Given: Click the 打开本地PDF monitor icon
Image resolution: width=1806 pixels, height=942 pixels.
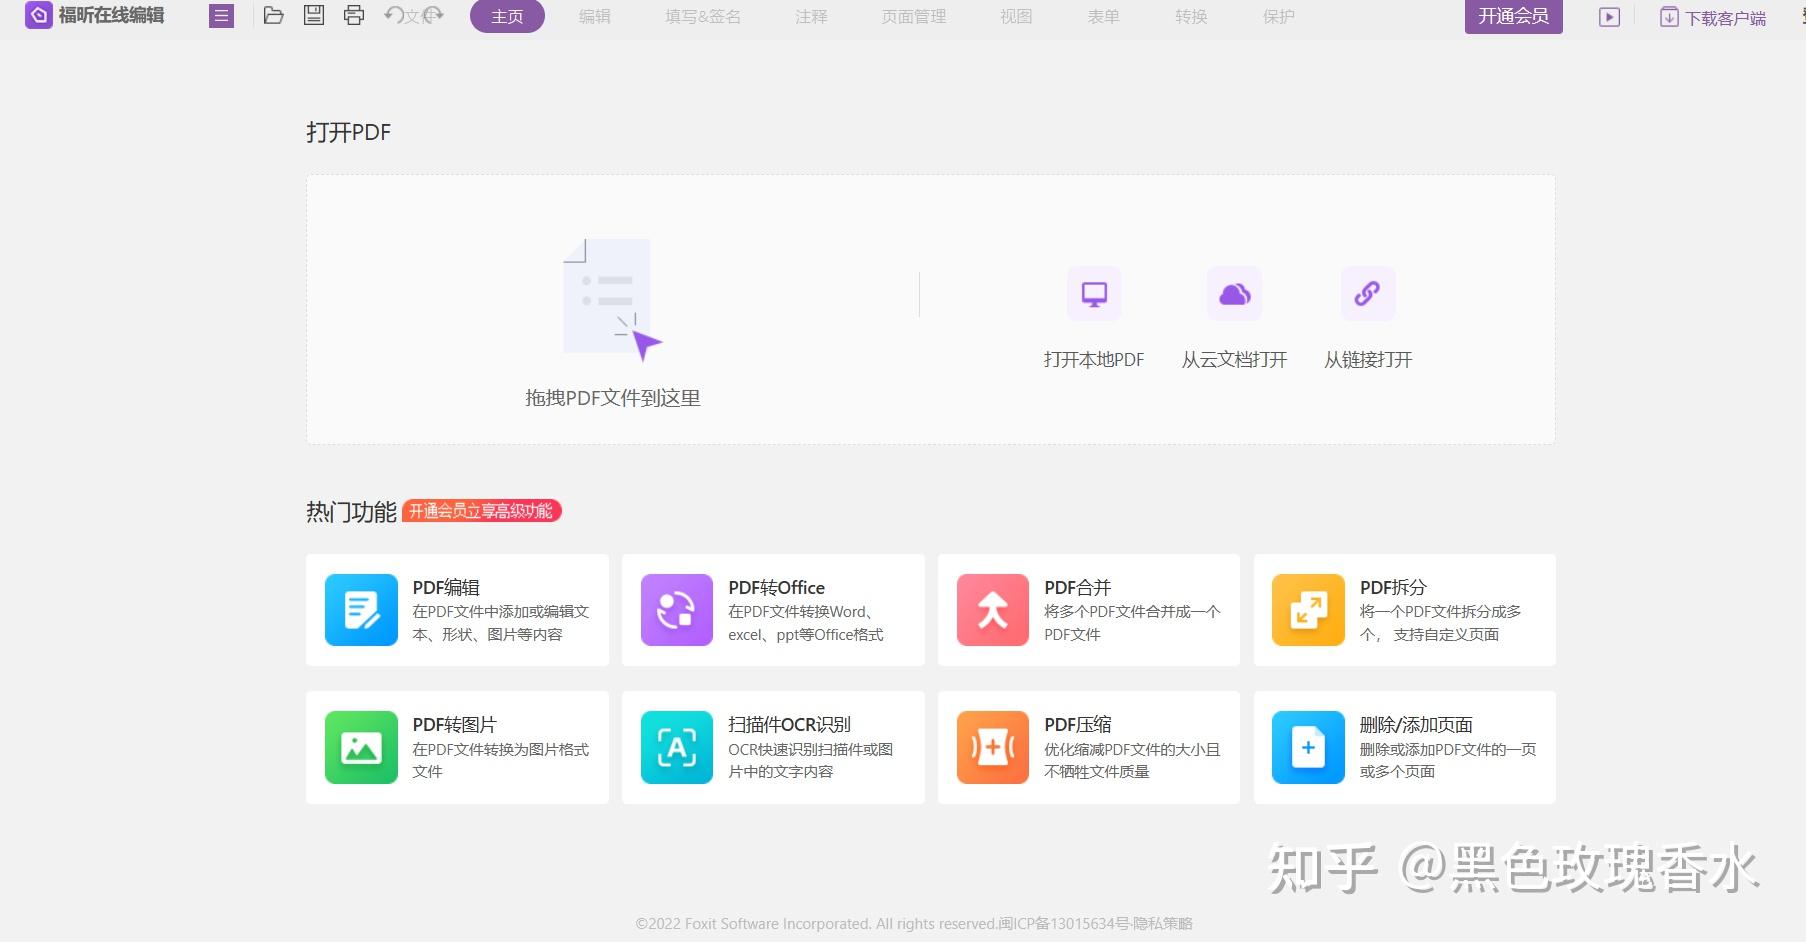Looking at the screenshot, I should pos(1094,294).
